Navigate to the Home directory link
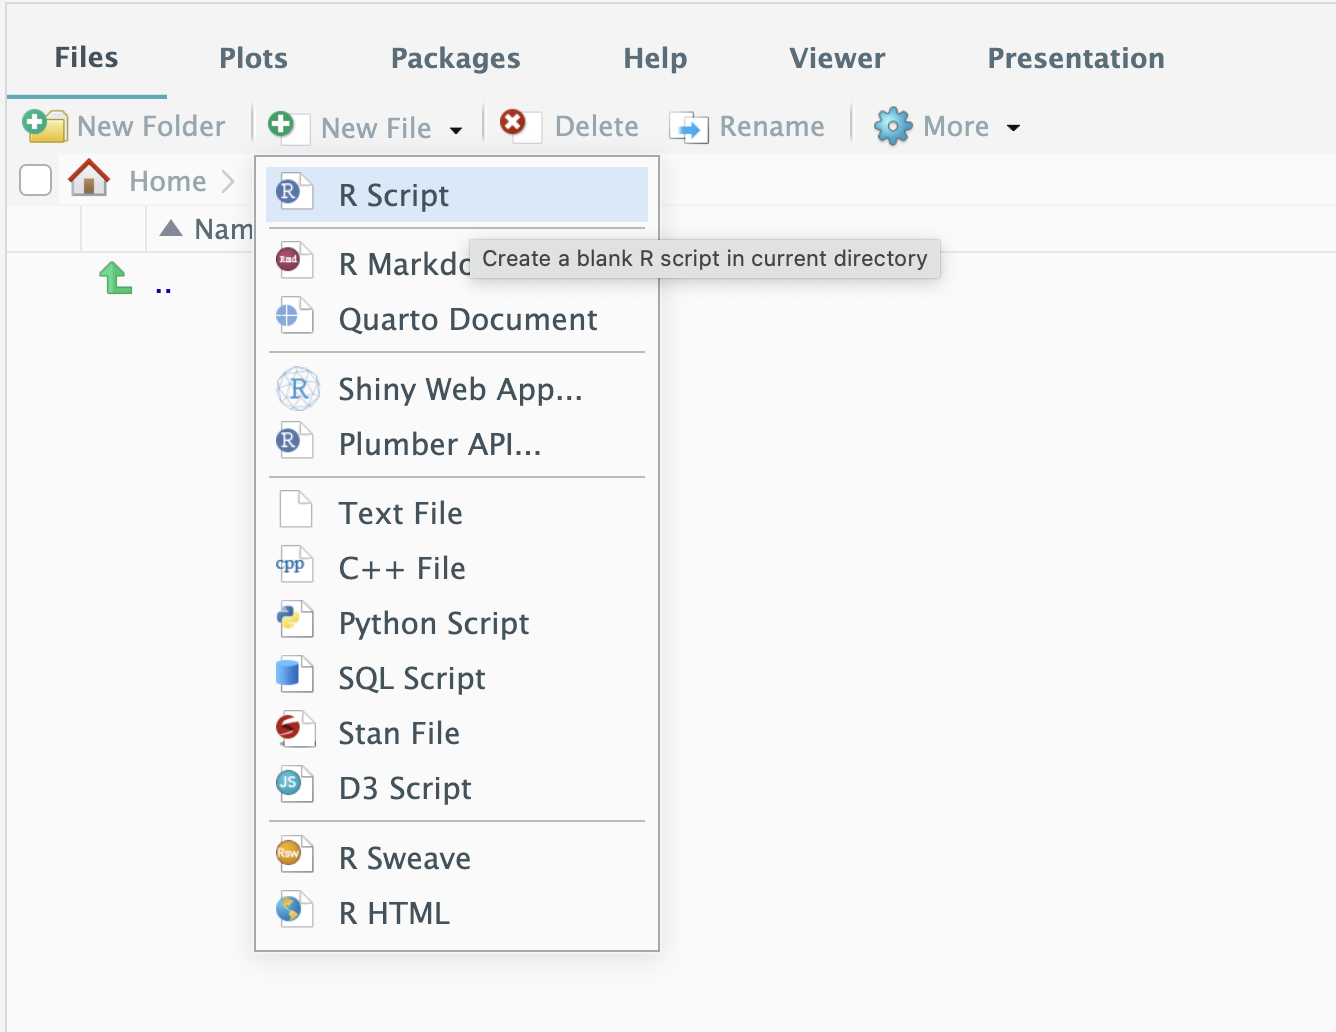Image resolution: width=1336 pixels, height=1032 pixels. pos(167,182)
